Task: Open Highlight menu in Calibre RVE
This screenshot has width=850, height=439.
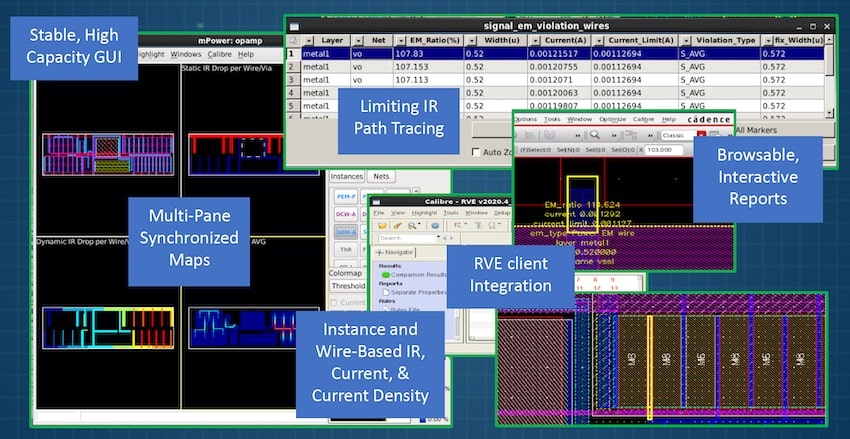Action: (424, 213)
